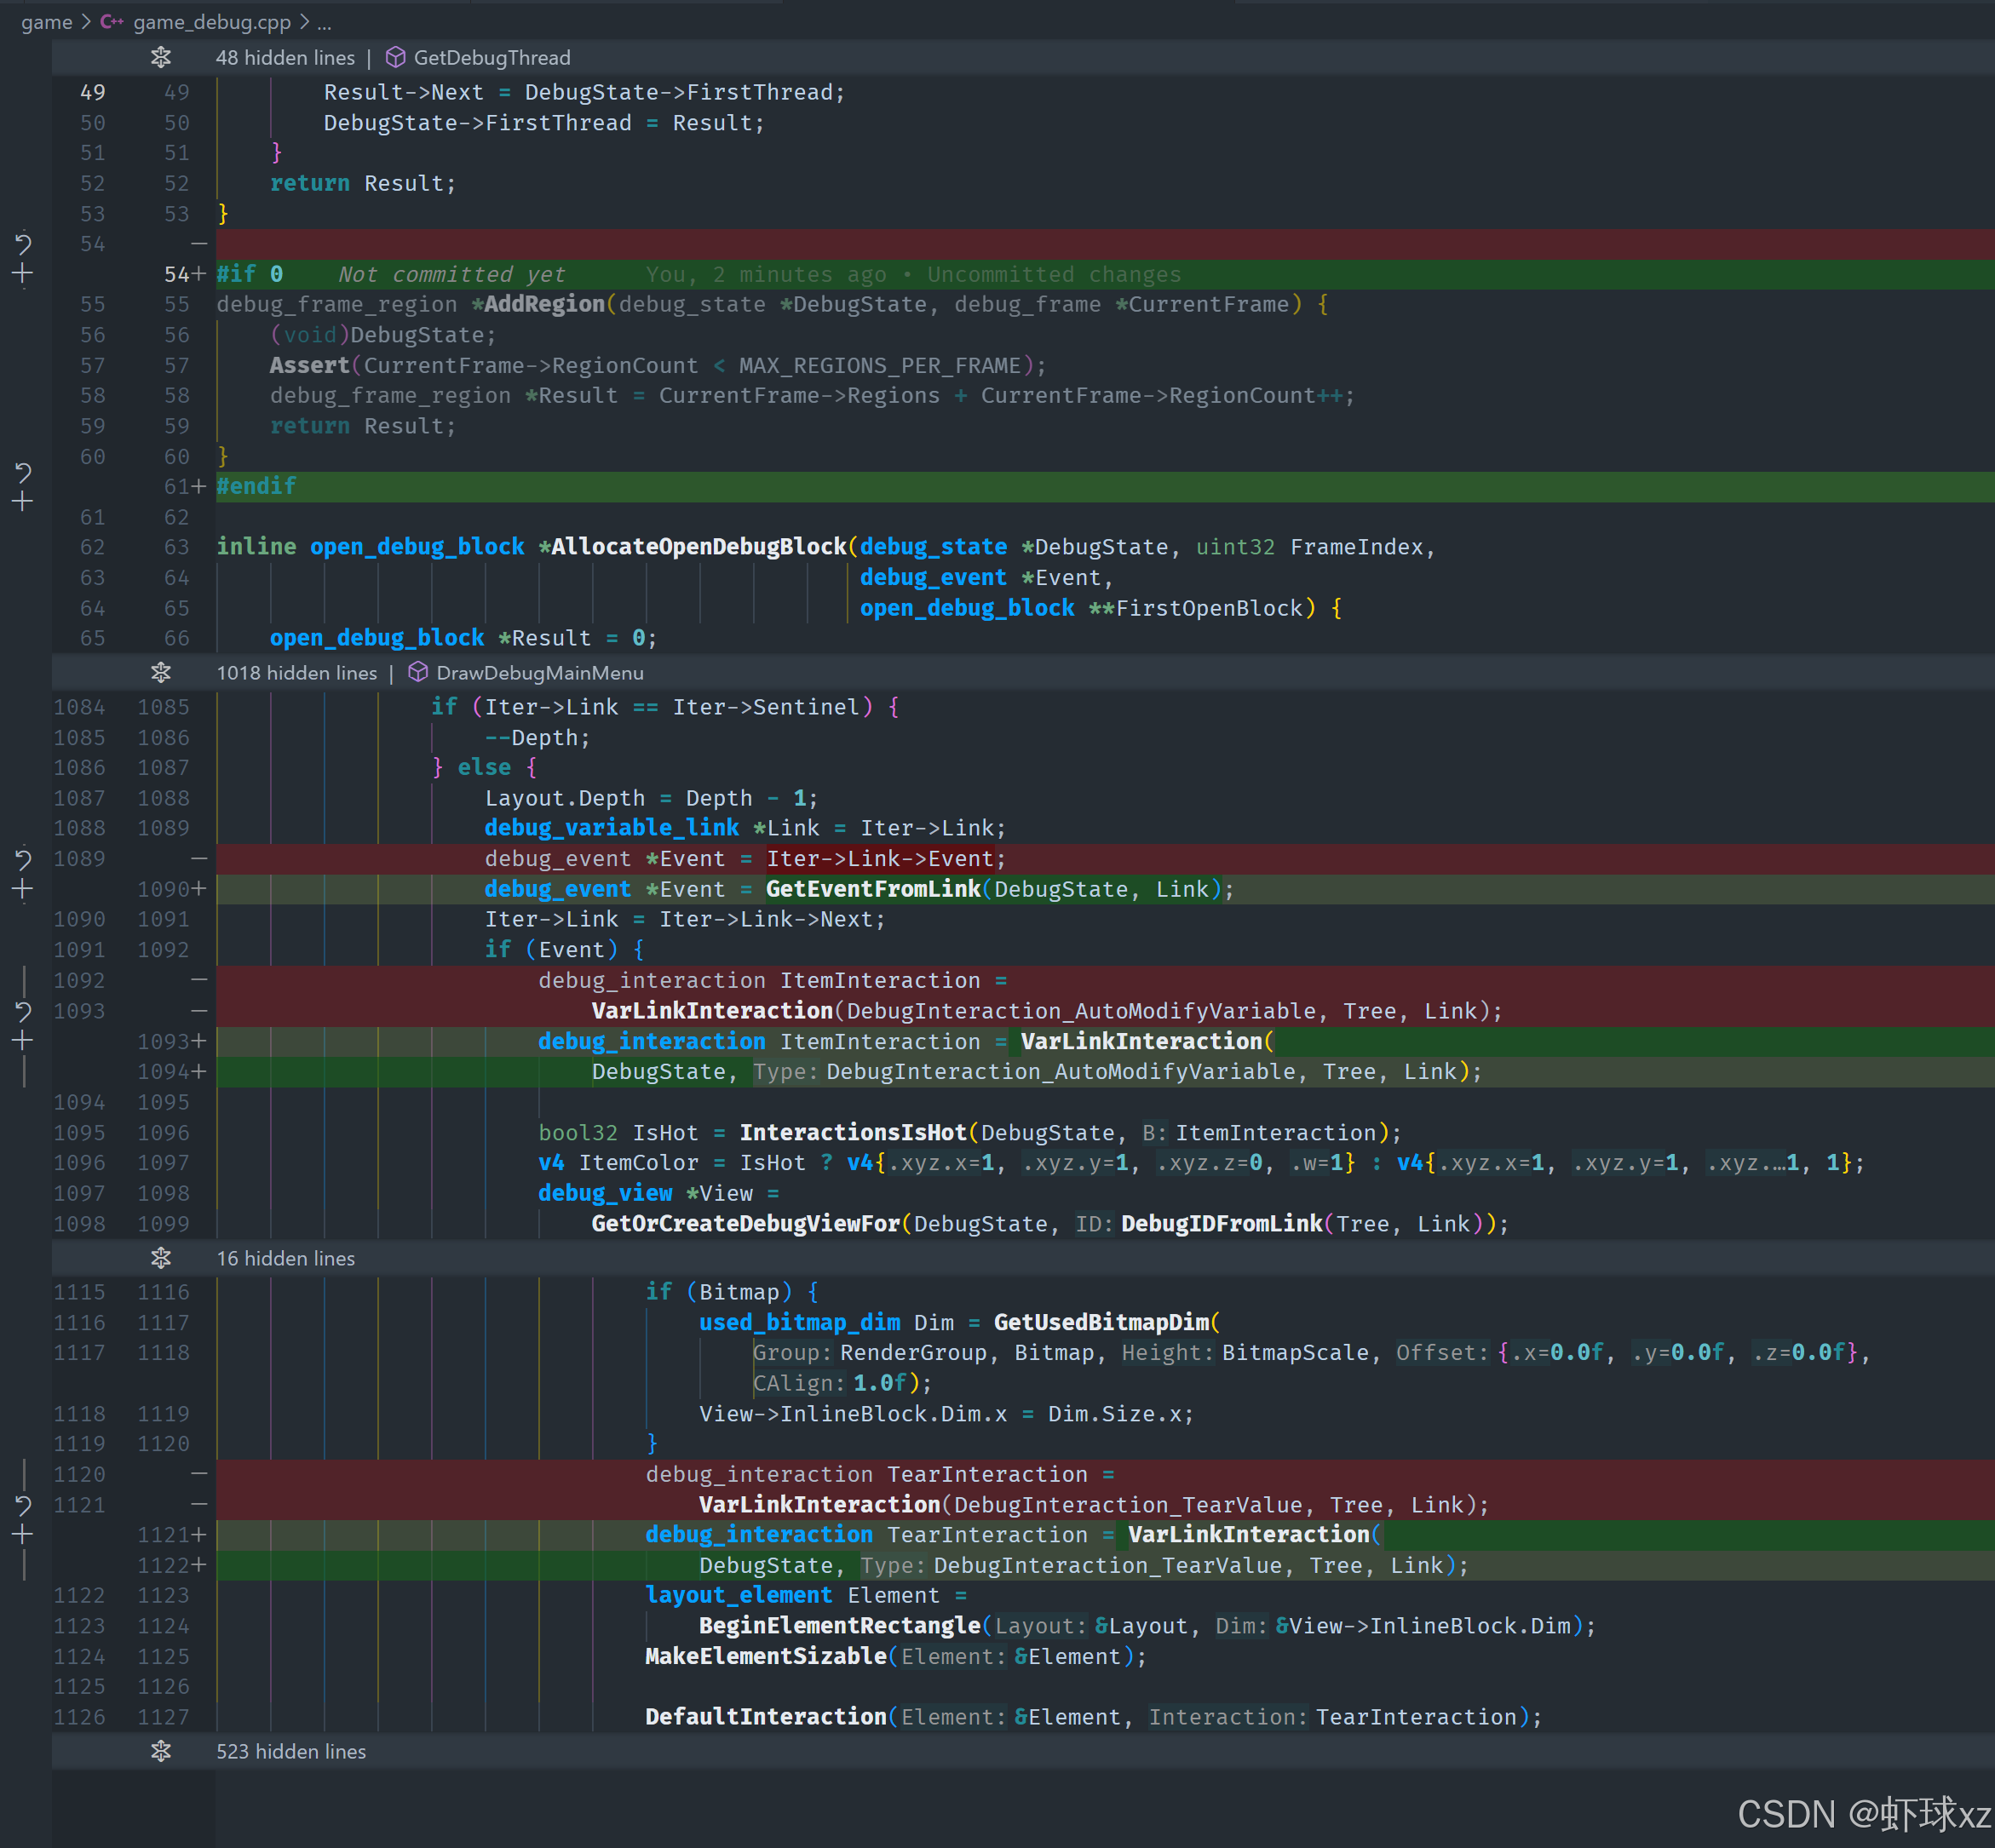
Task: Stage the #endif added line change
Action: pyautogui.click(x=23, y=502)
